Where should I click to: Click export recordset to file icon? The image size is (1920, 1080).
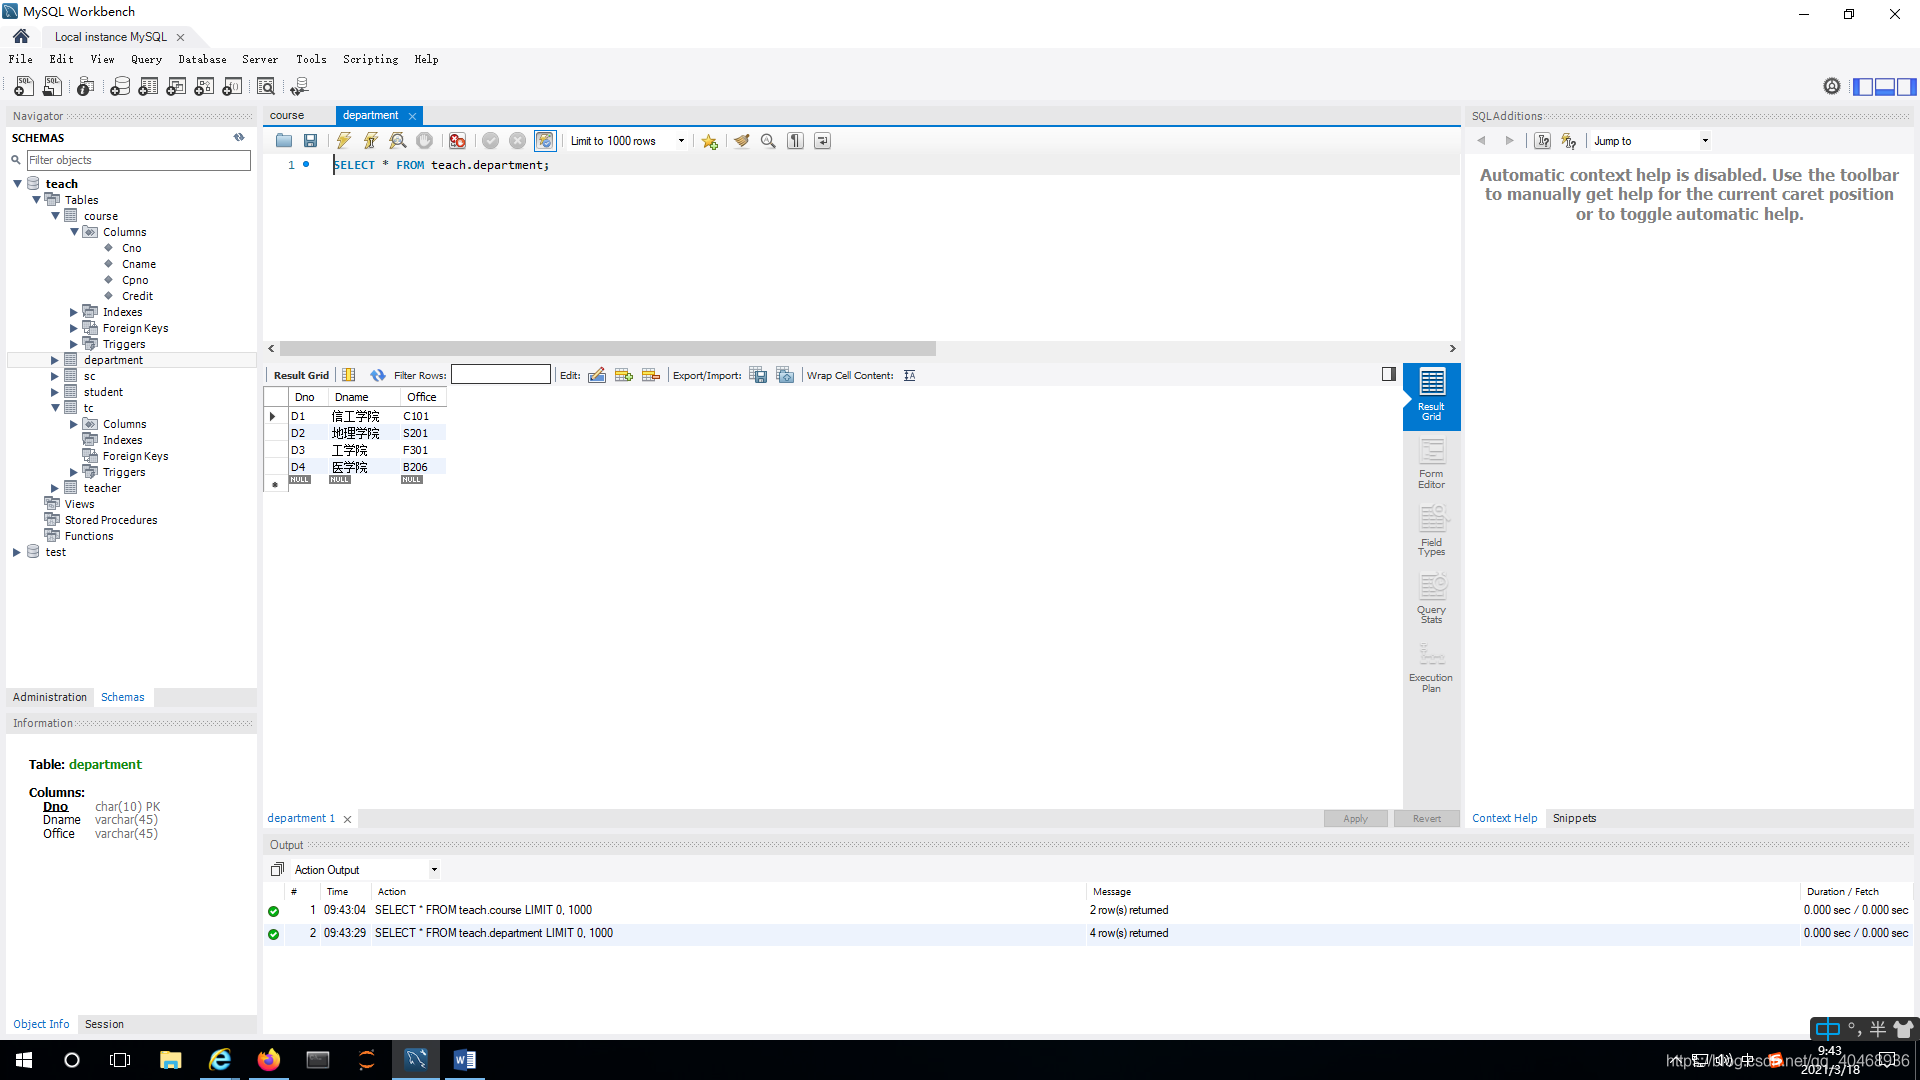(758, 375)
